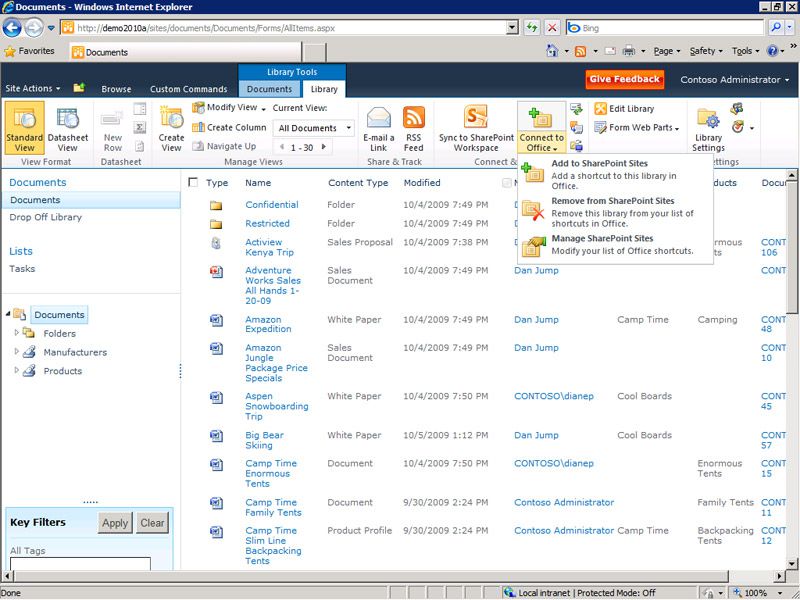This screenshot has width=800, height=600.
Task: Open the Big Bear Skiing document
Action: tap(264, 440)
